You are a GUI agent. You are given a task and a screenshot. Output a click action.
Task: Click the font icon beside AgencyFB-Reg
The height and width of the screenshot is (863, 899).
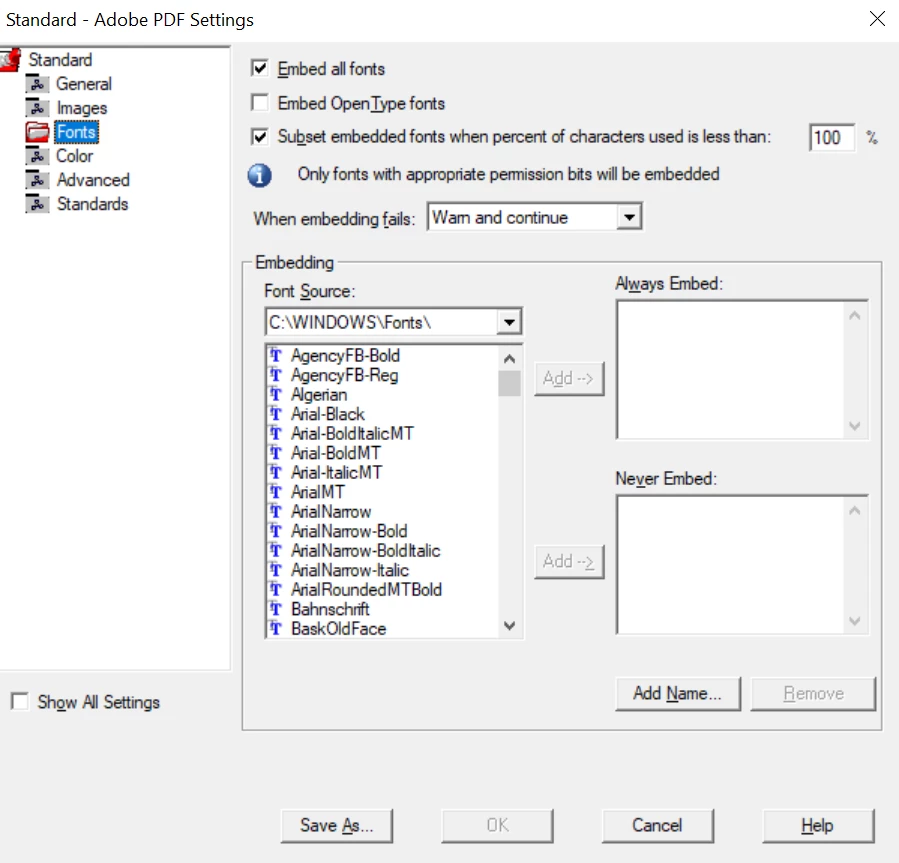[276, 375]
